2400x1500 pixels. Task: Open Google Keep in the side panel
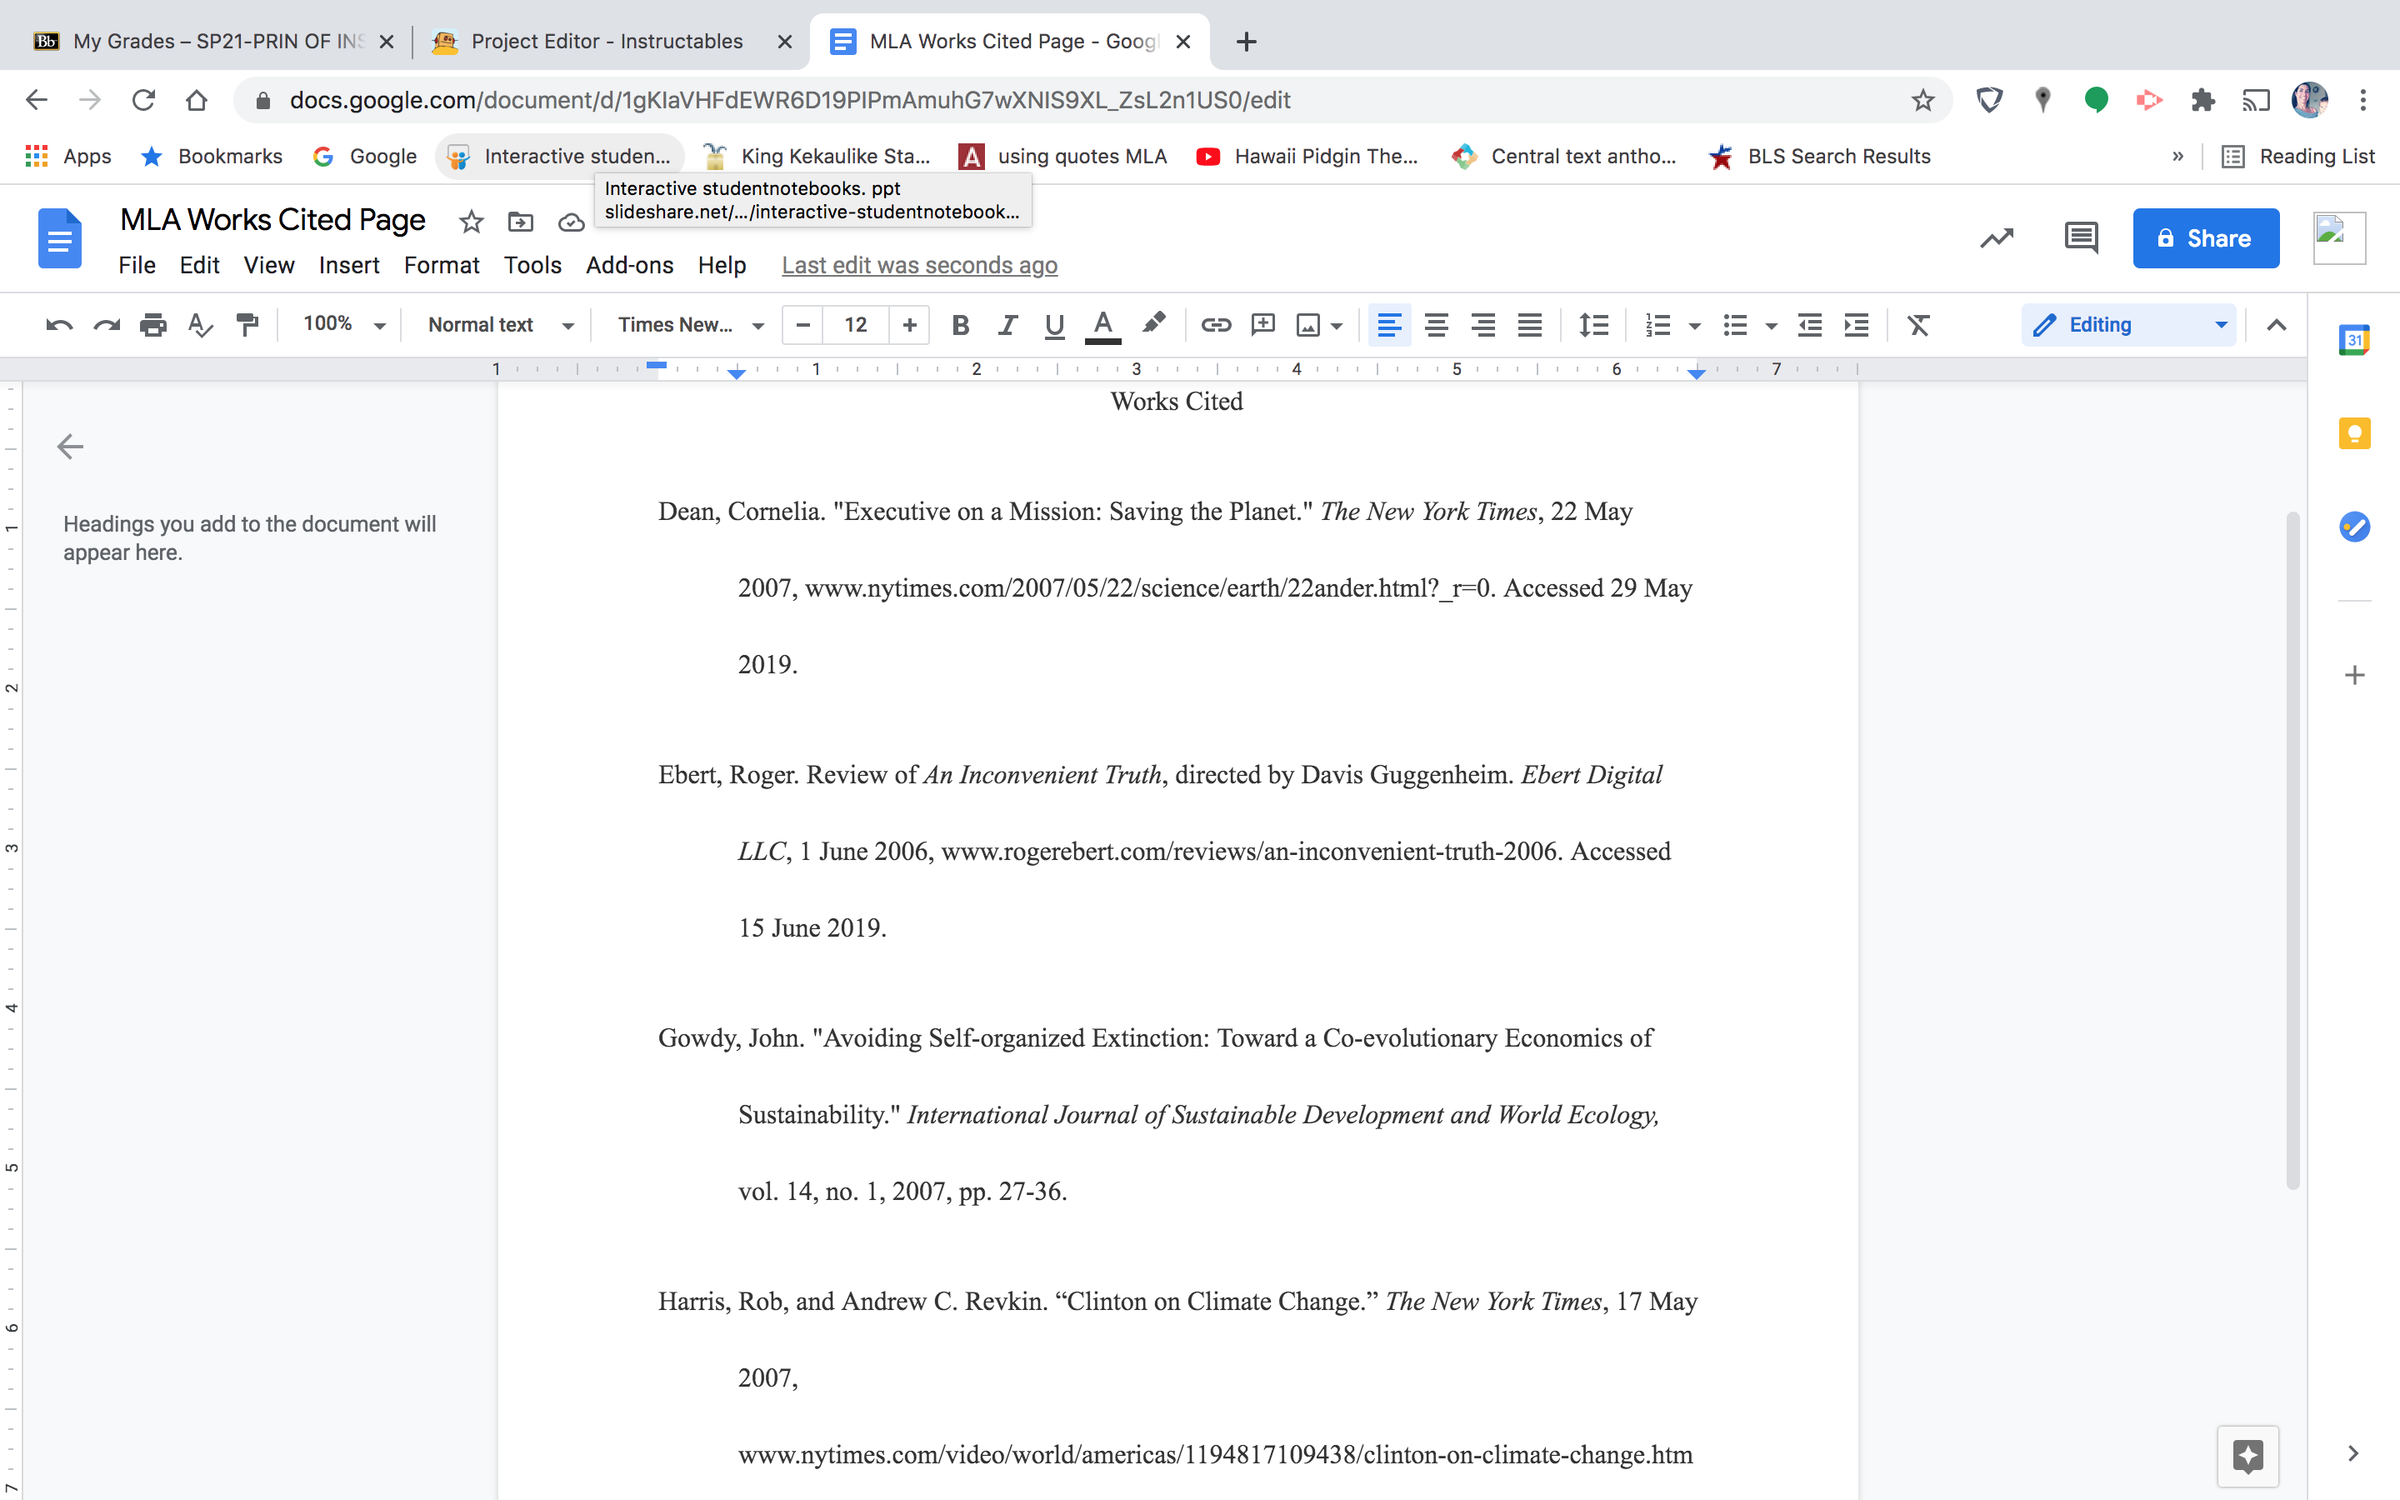tap(2356, 433)
